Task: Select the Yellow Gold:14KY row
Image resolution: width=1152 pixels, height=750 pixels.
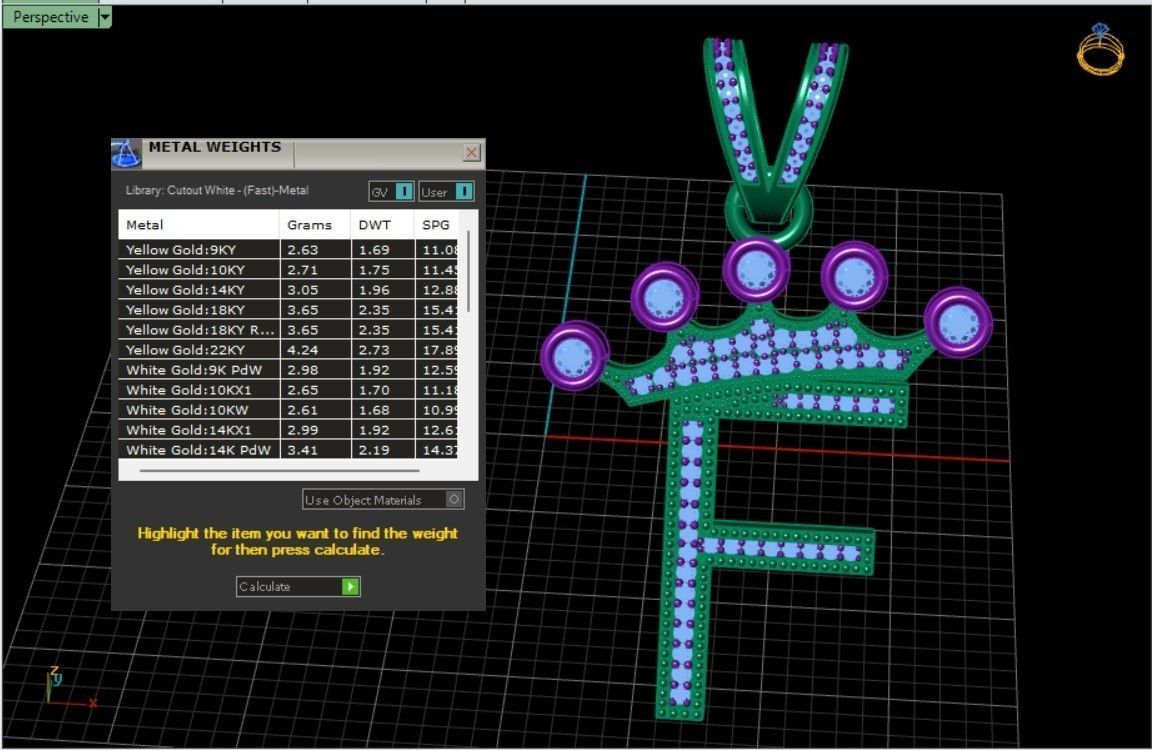Action: [x=288, y=289]
